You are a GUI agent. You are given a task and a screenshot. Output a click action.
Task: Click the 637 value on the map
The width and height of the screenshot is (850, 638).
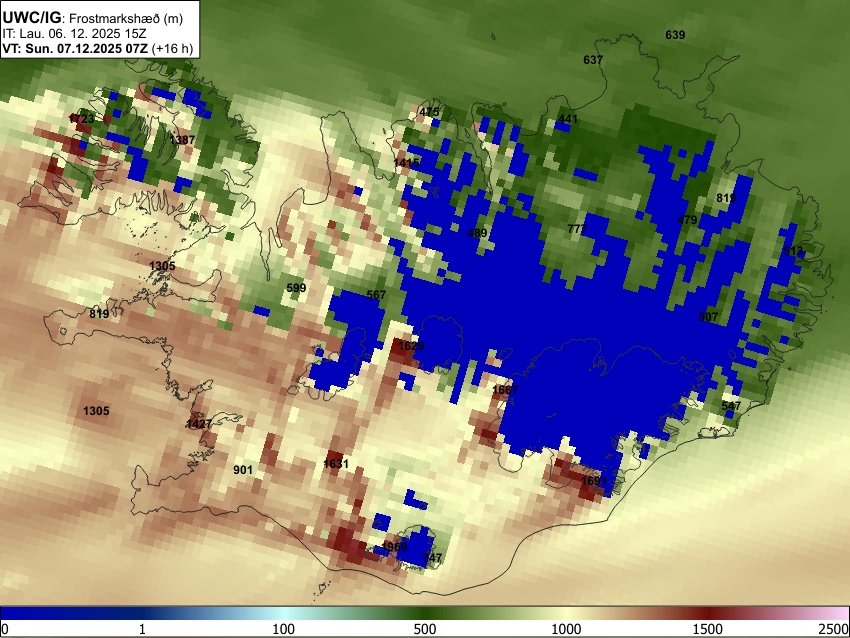(x=593, y=60)
